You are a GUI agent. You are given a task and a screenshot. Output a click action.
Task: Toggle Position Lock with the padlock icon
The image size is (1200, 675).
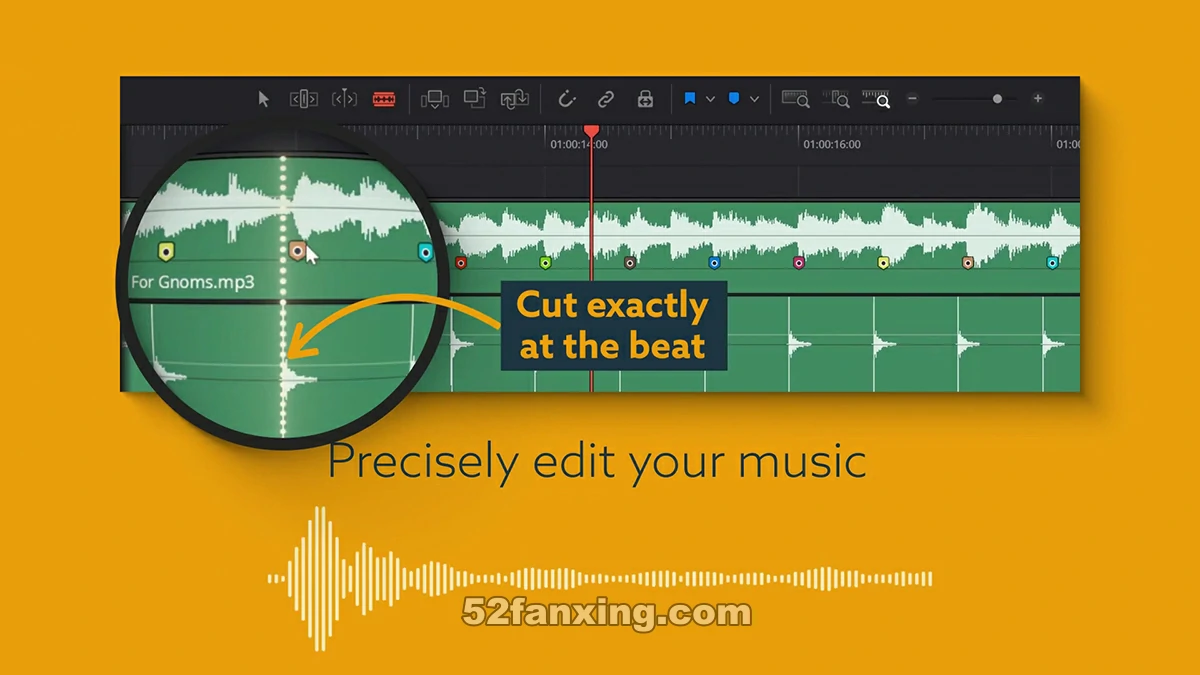[645, 99]
